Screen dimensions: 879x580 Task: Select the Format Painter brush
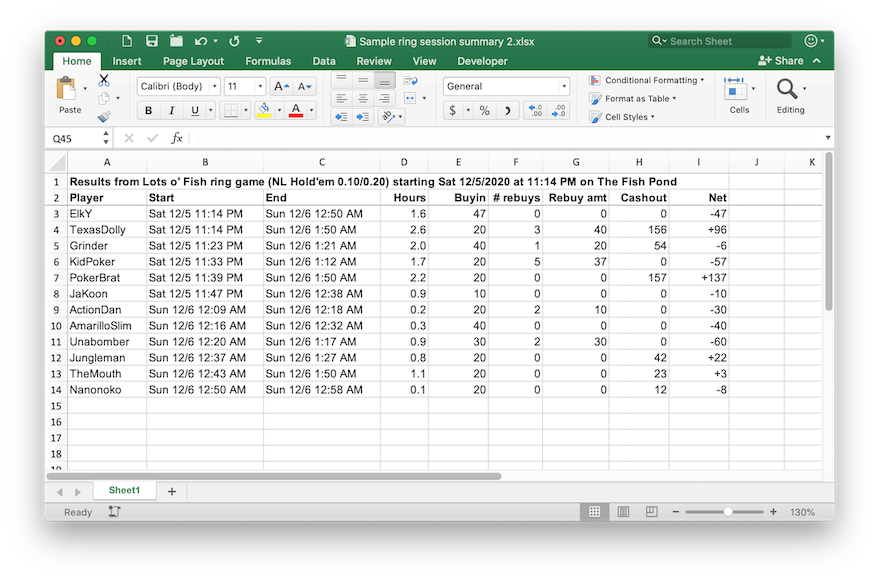[x=104, y=117]
